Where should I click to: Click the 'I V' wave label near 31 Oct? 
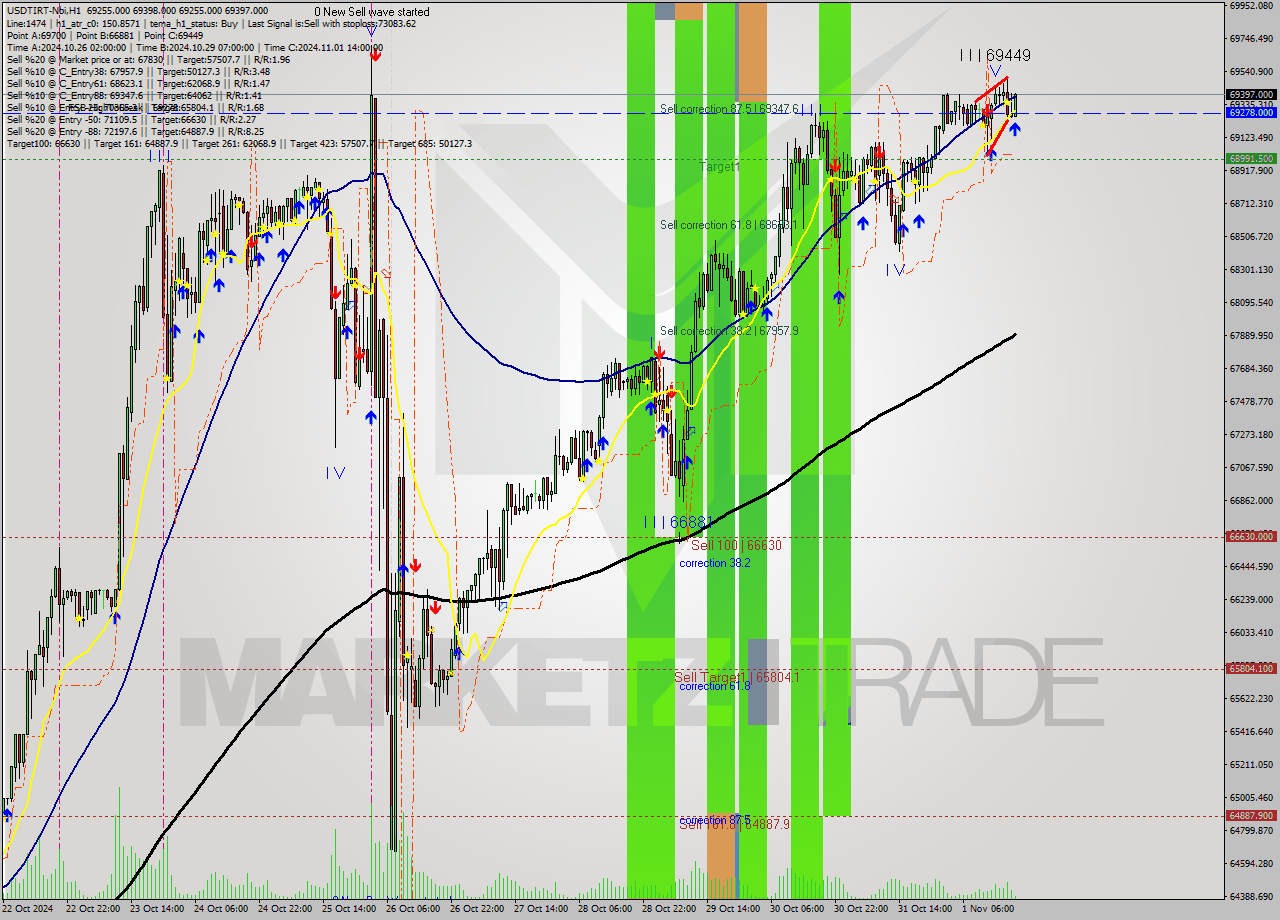tap(895, 269)
